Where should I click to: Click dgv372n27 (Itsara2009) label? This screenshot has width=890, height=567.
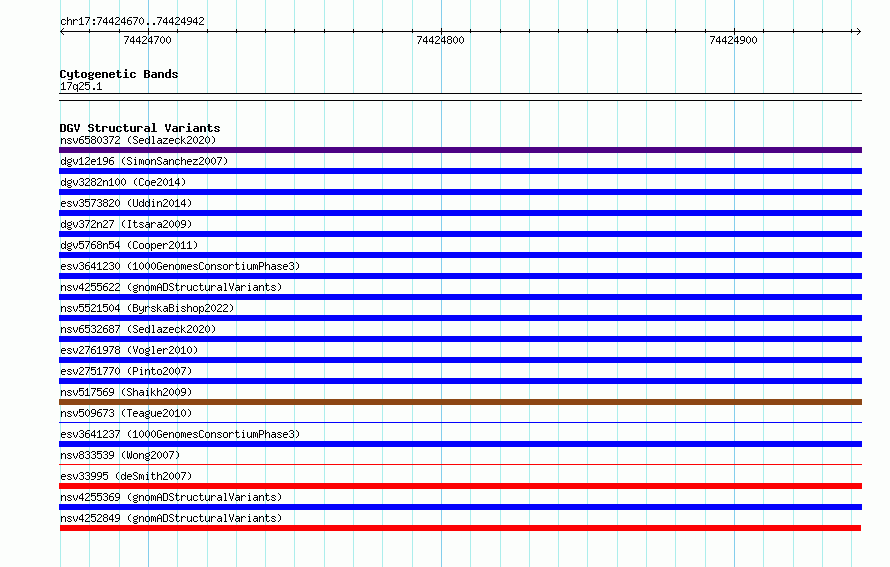(x=126, y=224)
